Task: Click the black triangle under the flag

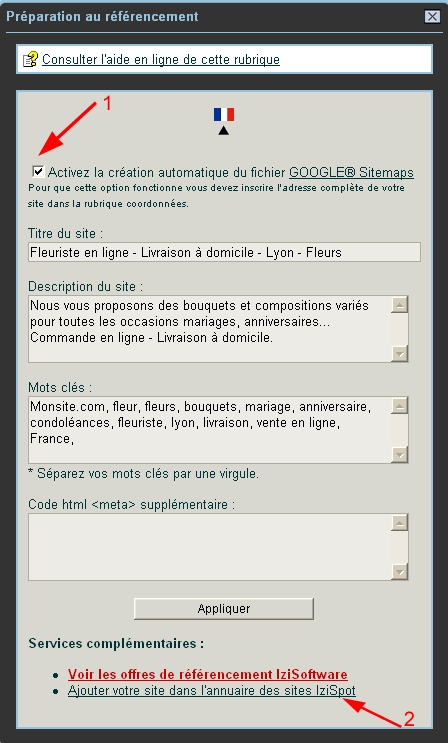Action: click(224, 130)
